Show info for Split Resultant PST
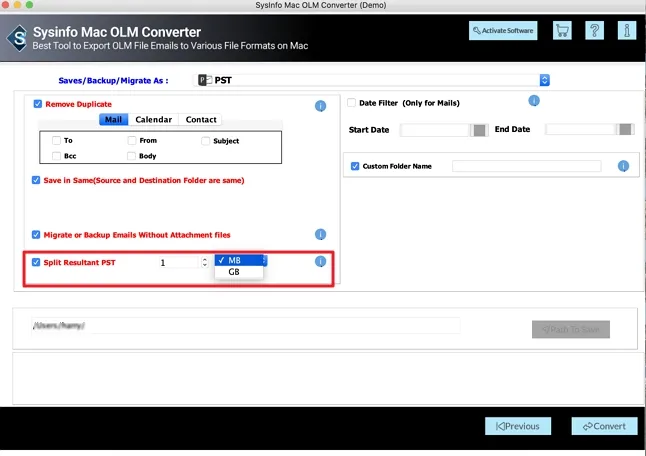Screen dimensions: 646x456 pyautogui.click(x=321, y=261)
